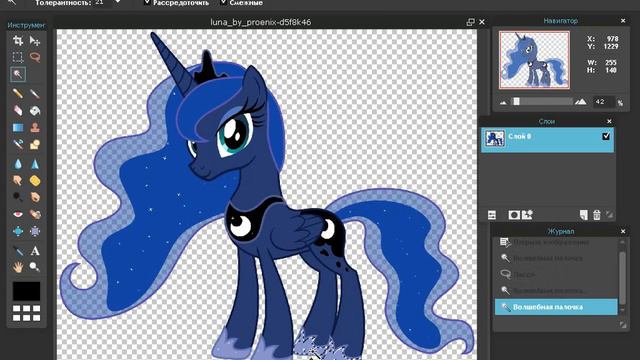
Task: Select the Brush tool
Action: click(35, 93)
